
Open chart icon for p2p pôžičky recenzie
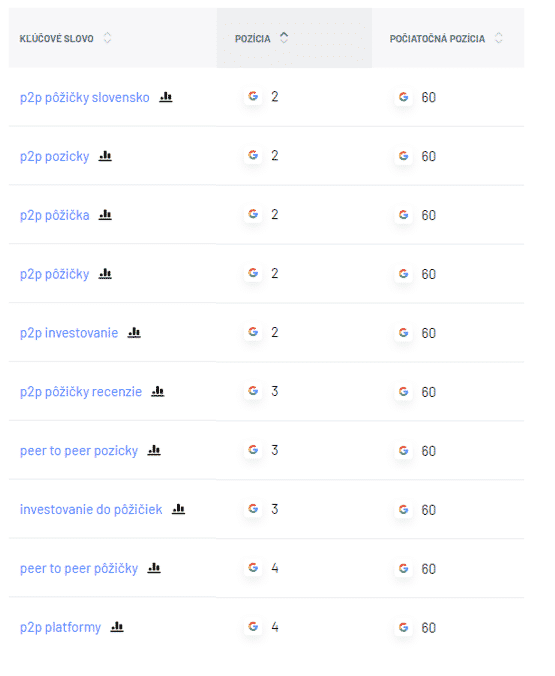(158, 391)
